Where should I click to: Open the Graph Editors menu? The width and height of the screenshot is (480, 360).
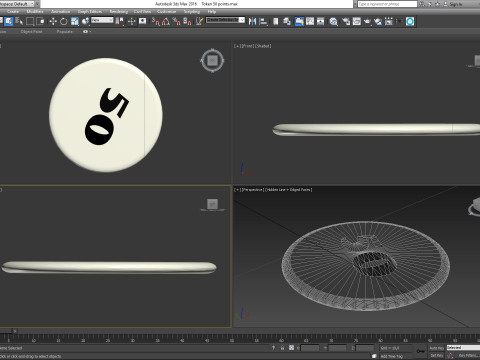coord(90,12)
